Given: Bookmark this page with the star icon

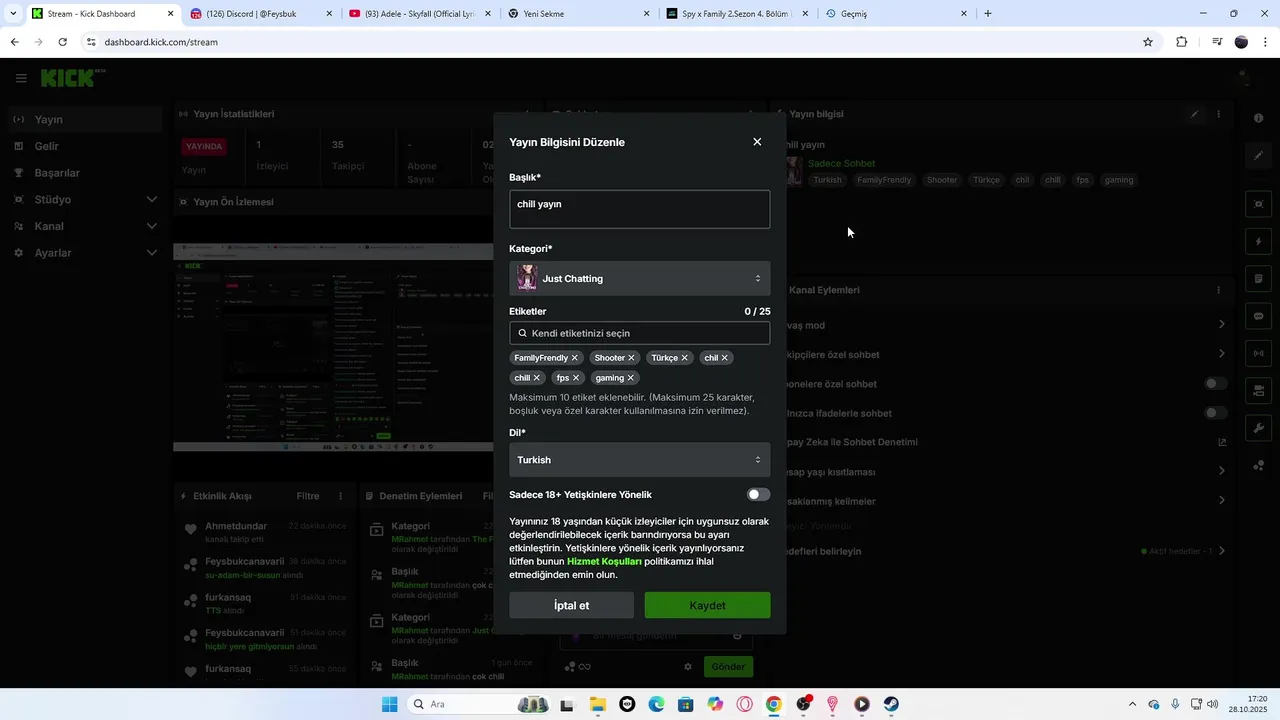Looking at the screenshot, I should click(x=1148, y=42).
